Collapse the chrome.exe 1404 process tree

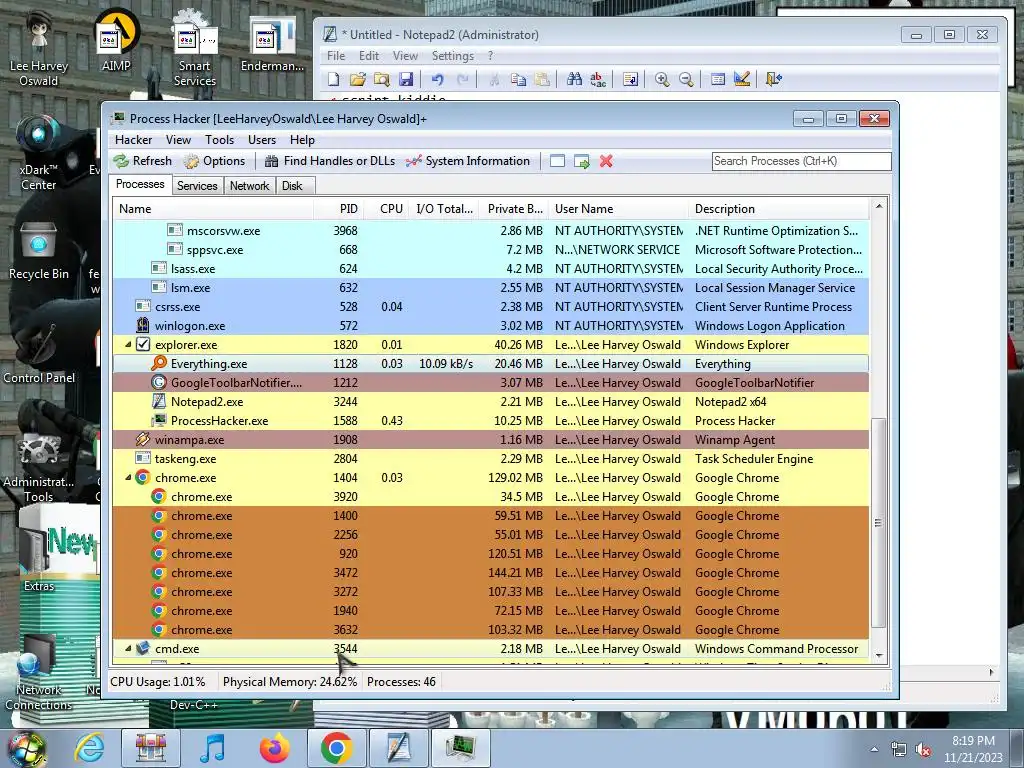[128, 478]
